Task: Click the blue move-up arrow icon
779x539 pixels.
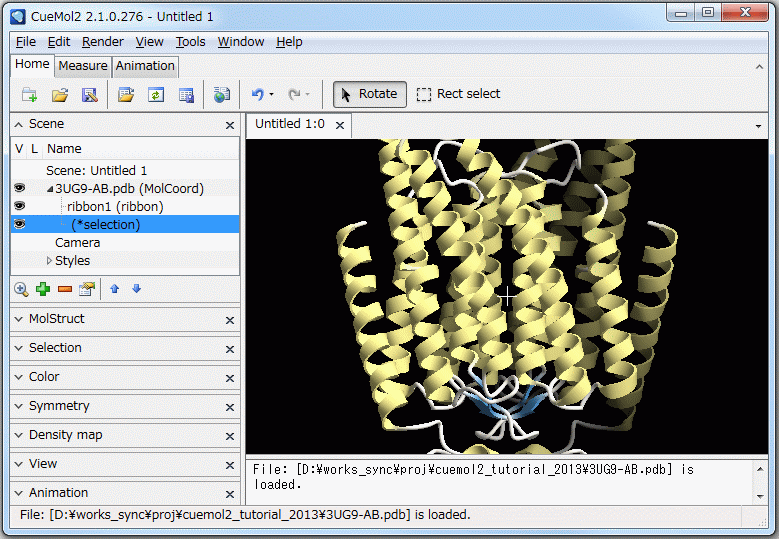Action: pos(114,289)
